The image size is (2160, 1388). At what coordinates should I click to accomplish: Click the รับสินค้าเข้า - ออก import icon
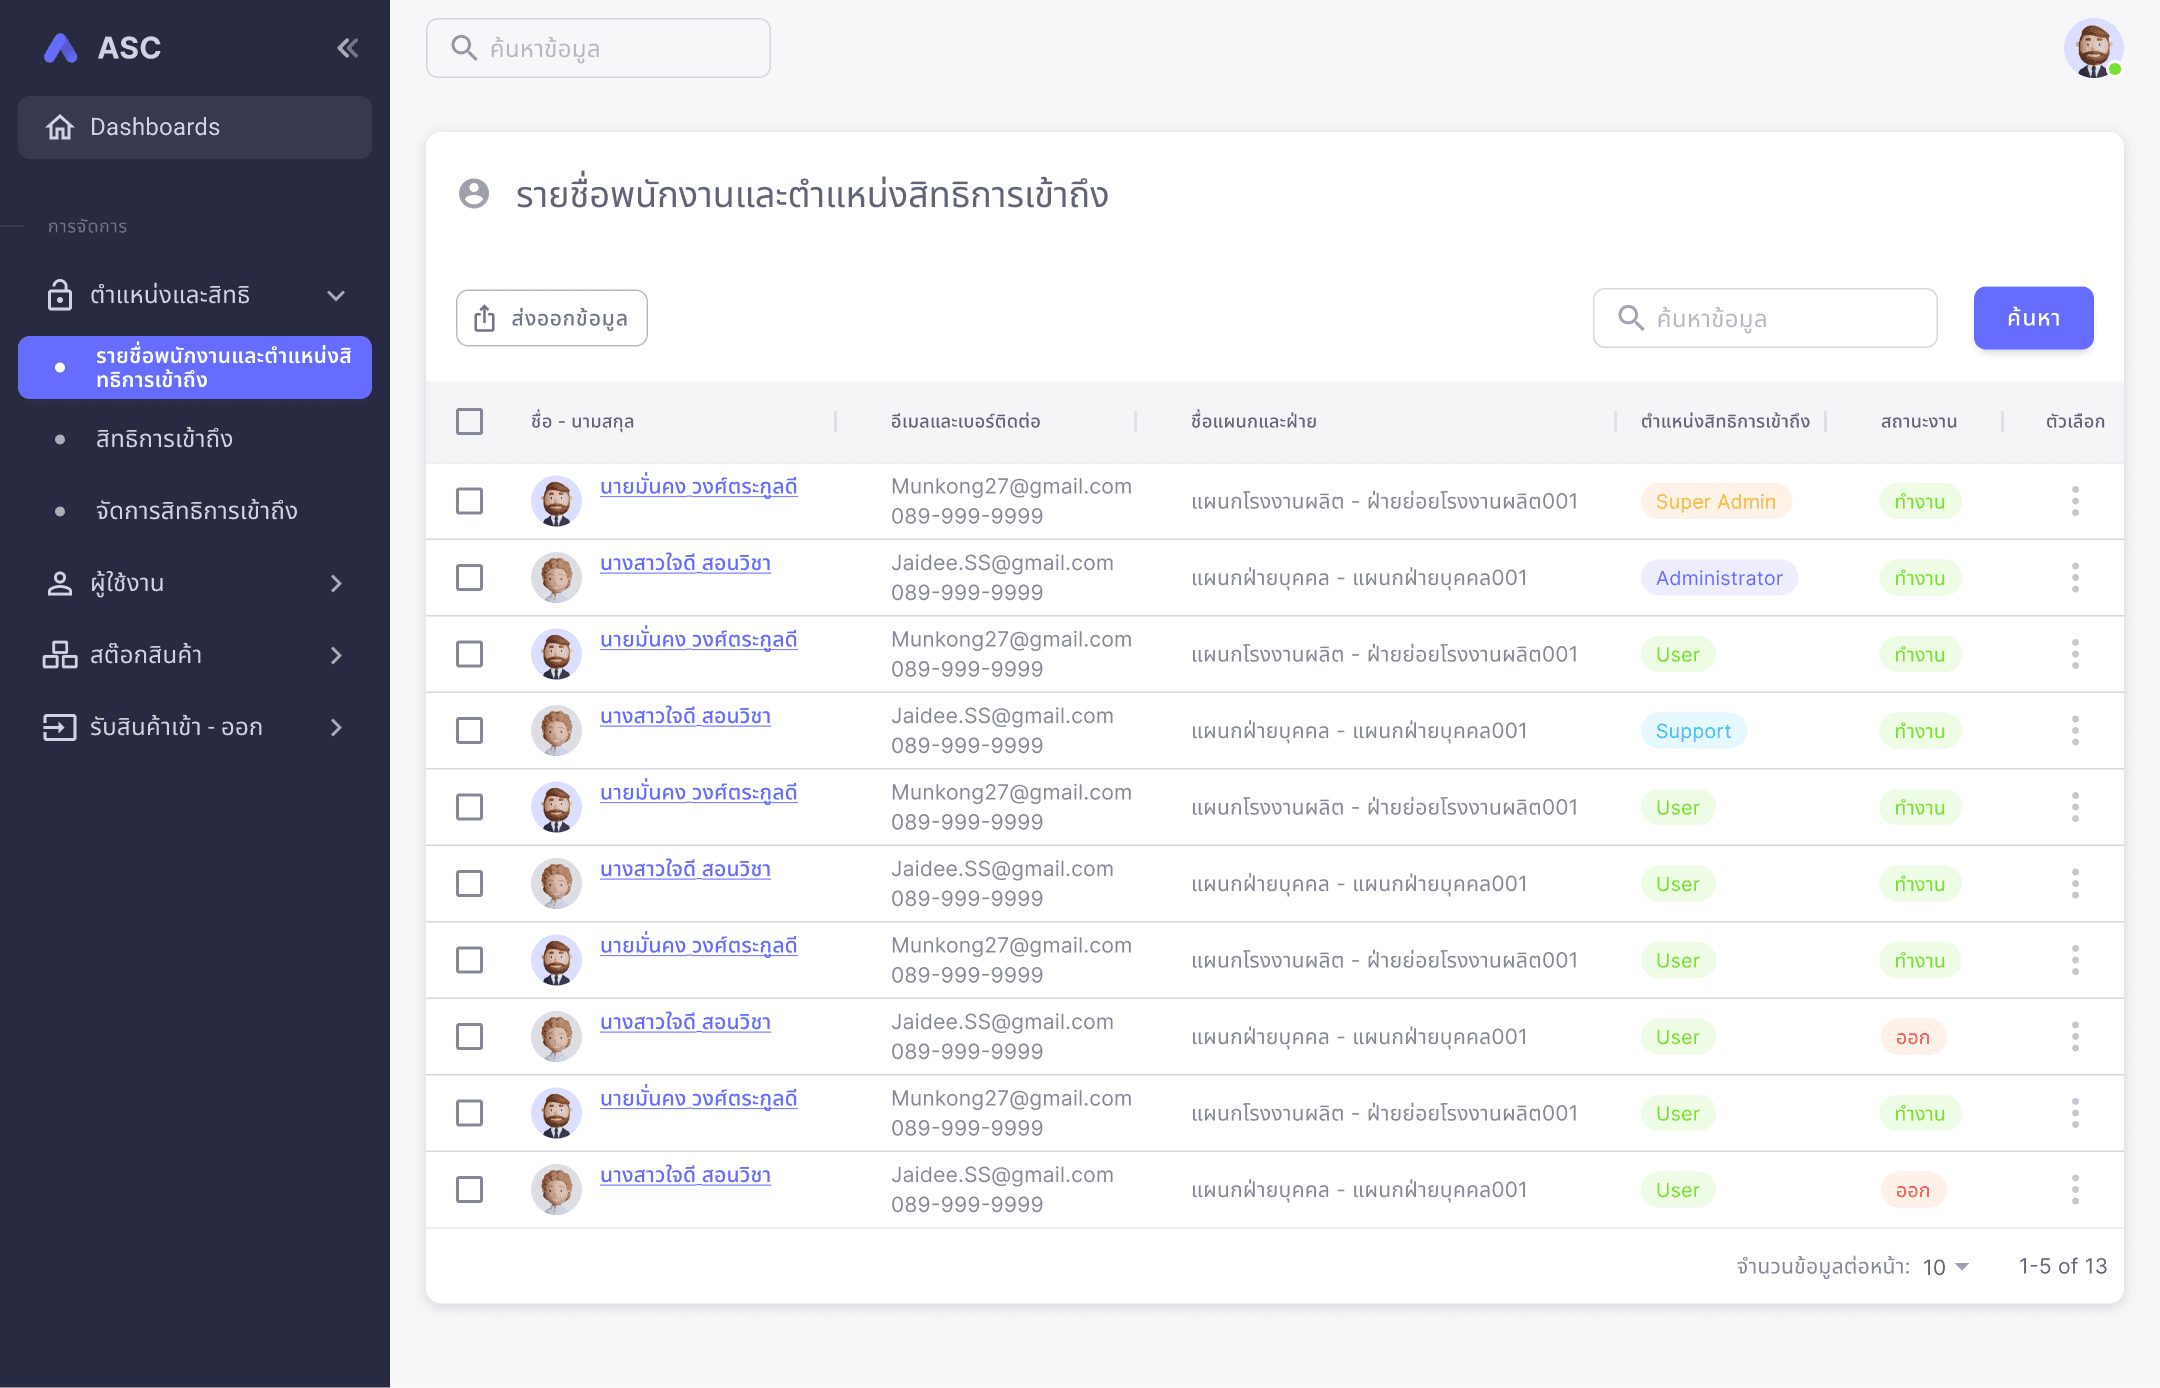tap(60, 727)
